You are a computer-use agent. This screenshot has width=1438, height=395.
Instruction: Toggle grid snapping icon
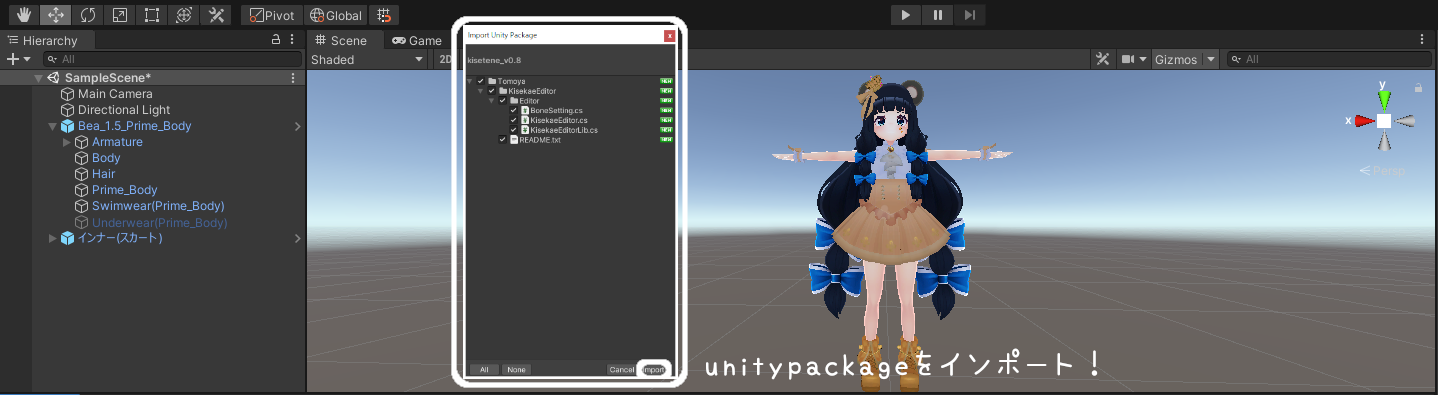coord(384,15)
